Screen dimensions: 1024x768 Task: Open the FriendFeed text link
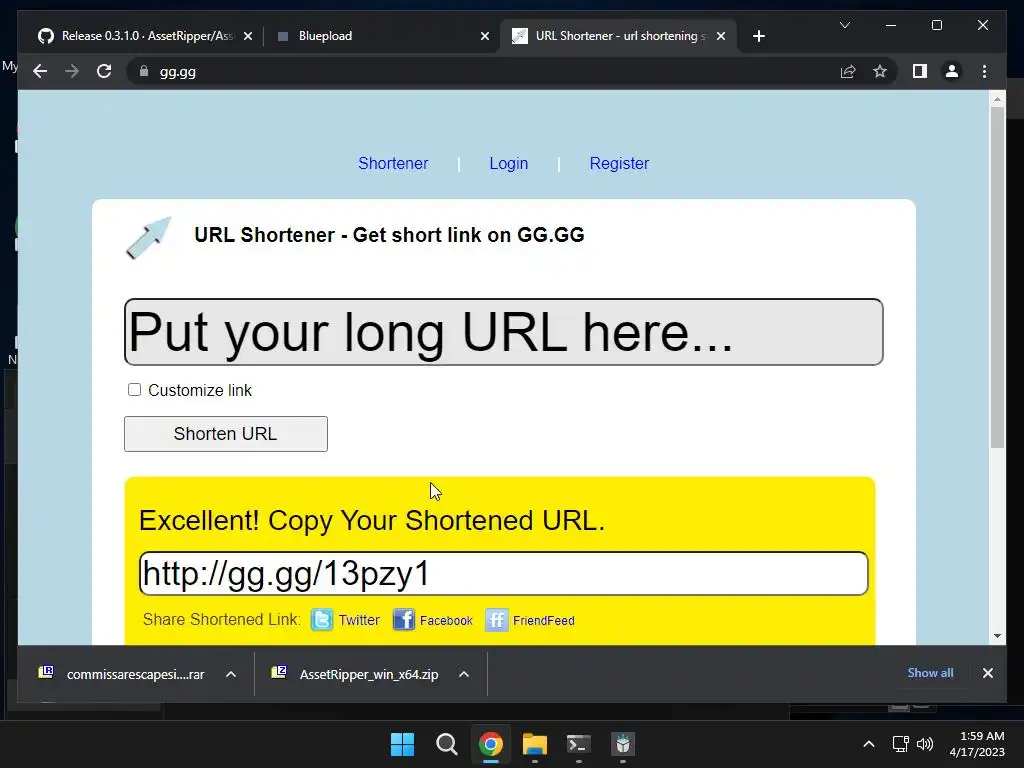(x=543, y=620)
